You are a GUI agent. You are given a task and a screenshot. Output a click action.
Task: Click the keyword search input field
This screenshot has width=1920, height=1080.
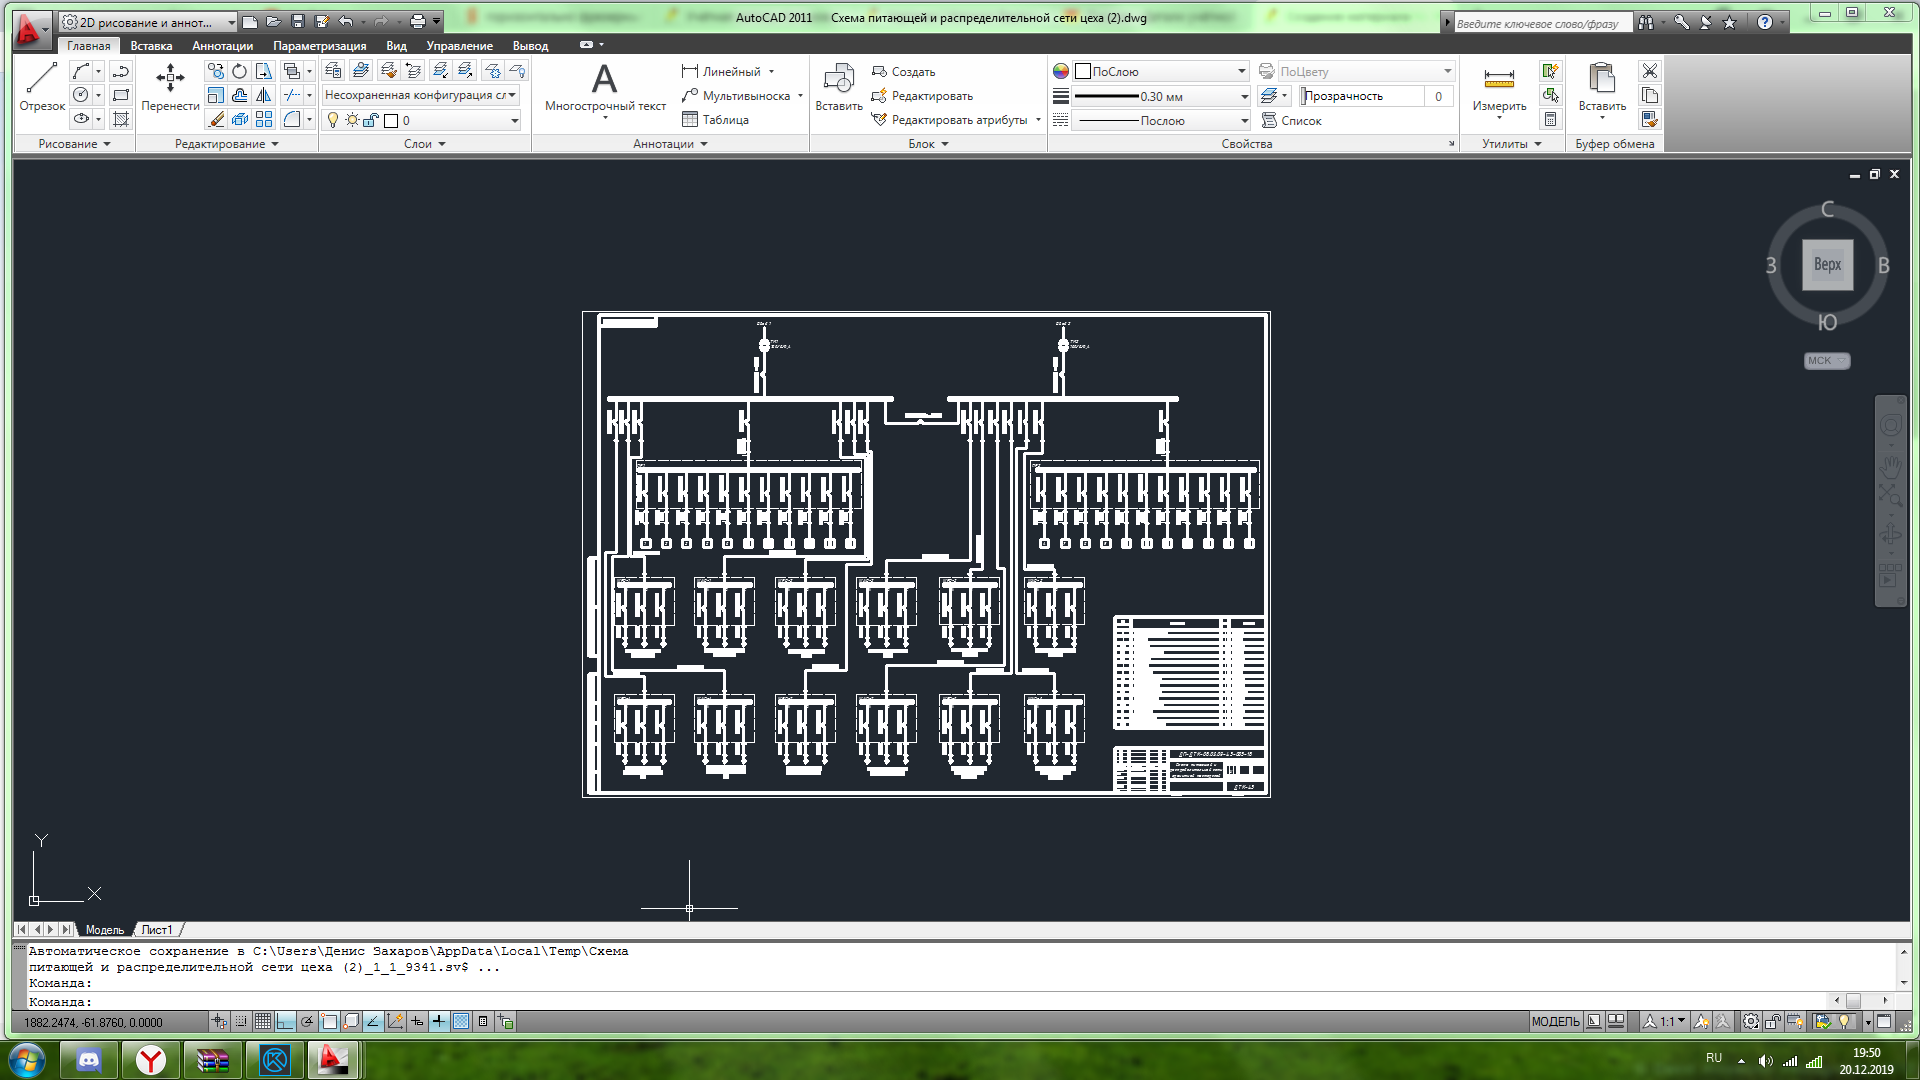click(x=1540, y=23)
